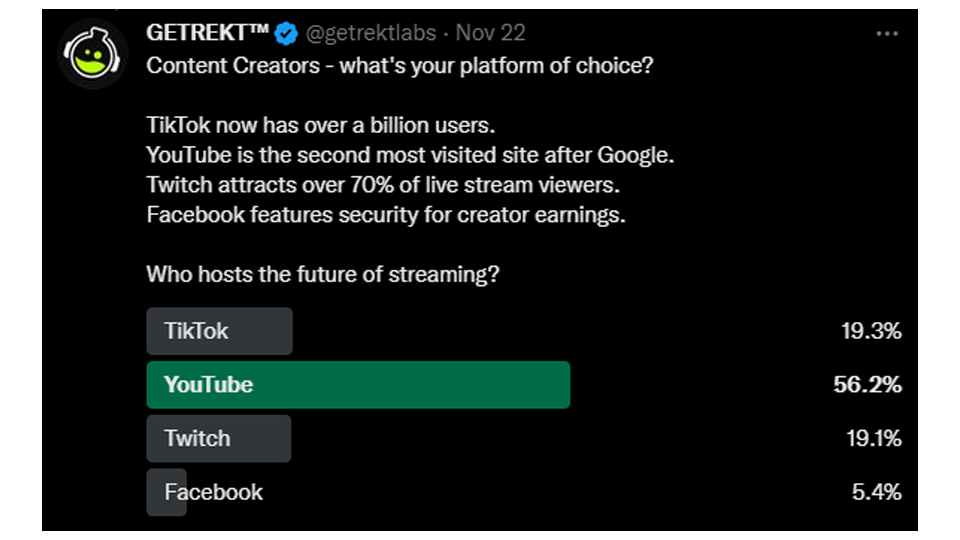Pick the Twitch poll option
960x540 pixels.
coord(218,438)
